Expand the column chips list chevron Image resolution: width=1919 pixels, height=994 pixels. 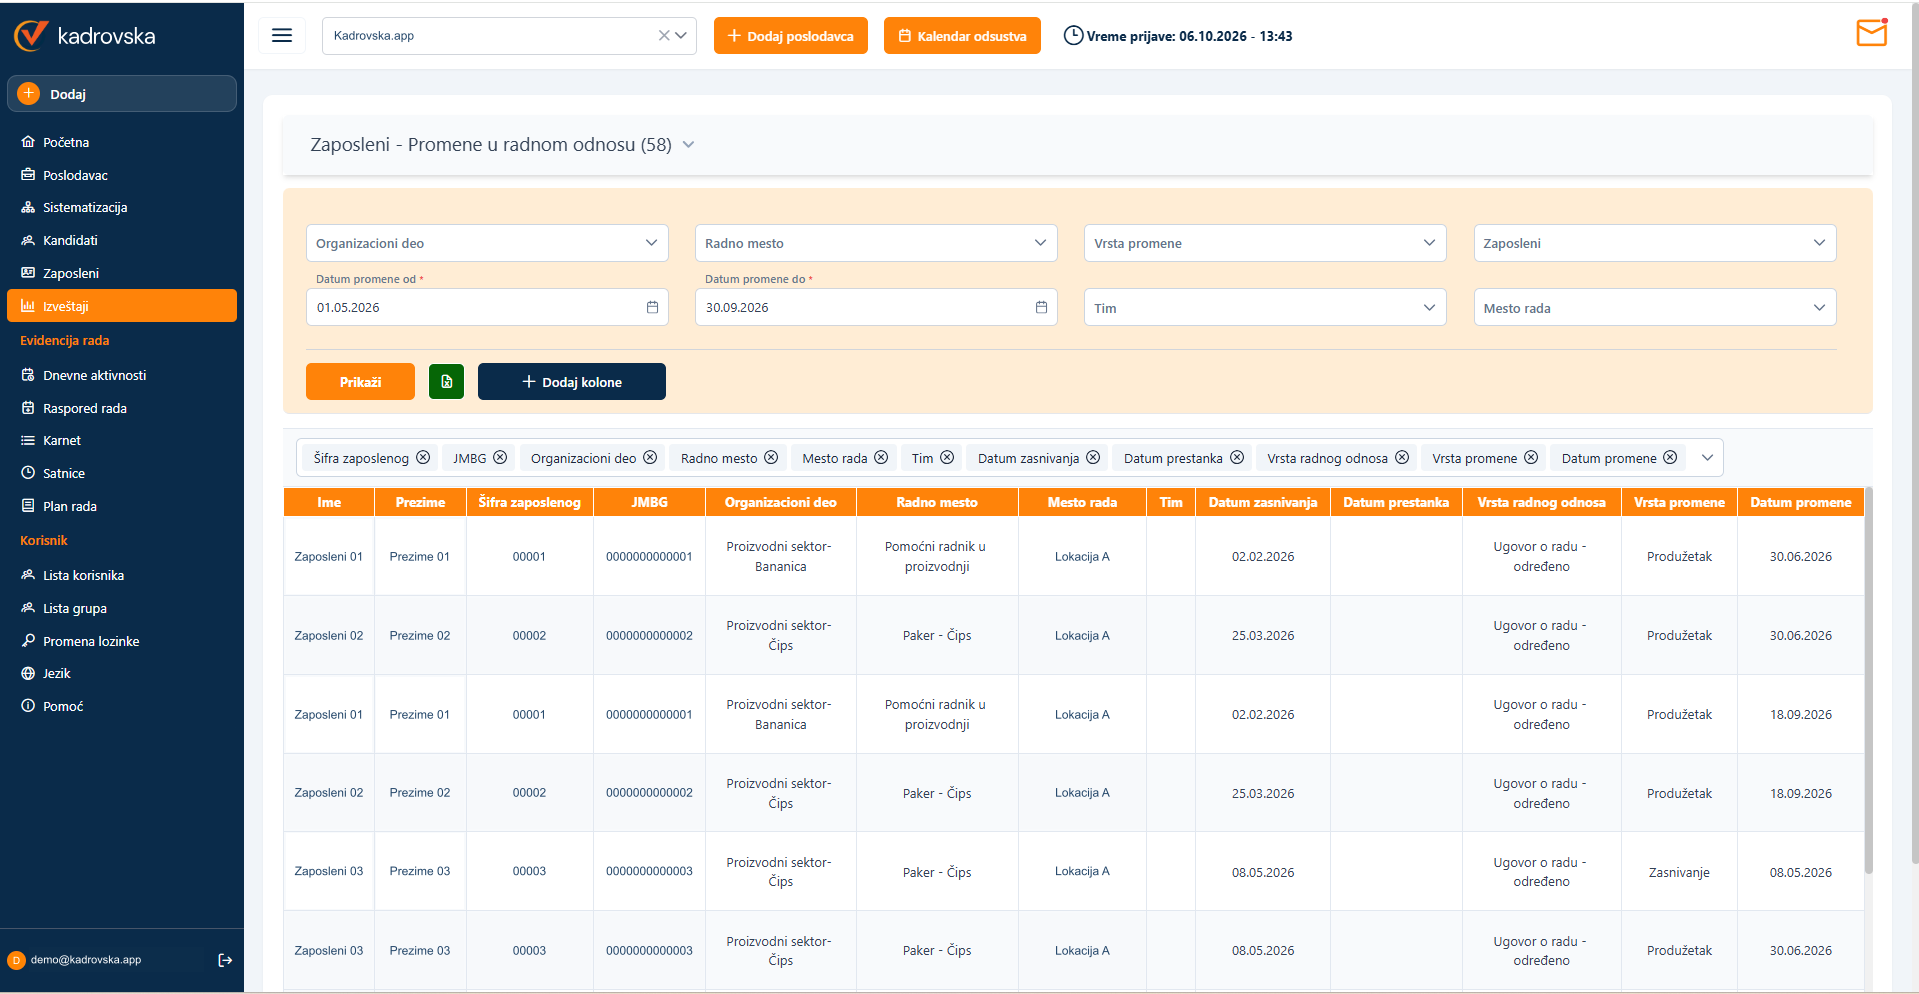coord(1707,458)
